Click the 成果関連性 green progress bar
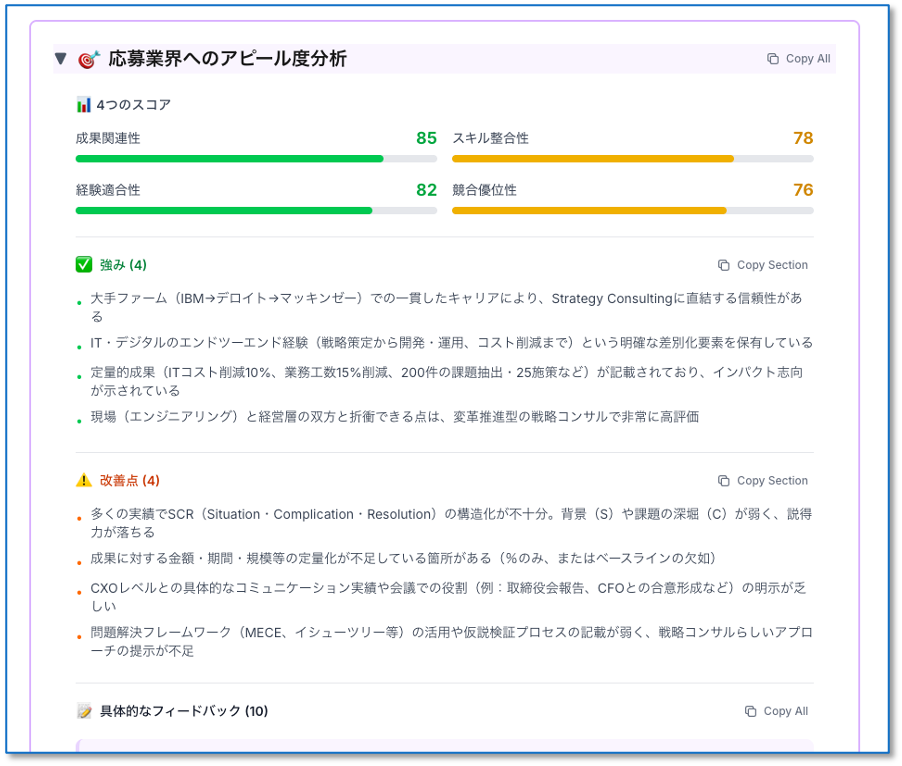The width and height of the screenshot is (902, 766). point(229,158)
